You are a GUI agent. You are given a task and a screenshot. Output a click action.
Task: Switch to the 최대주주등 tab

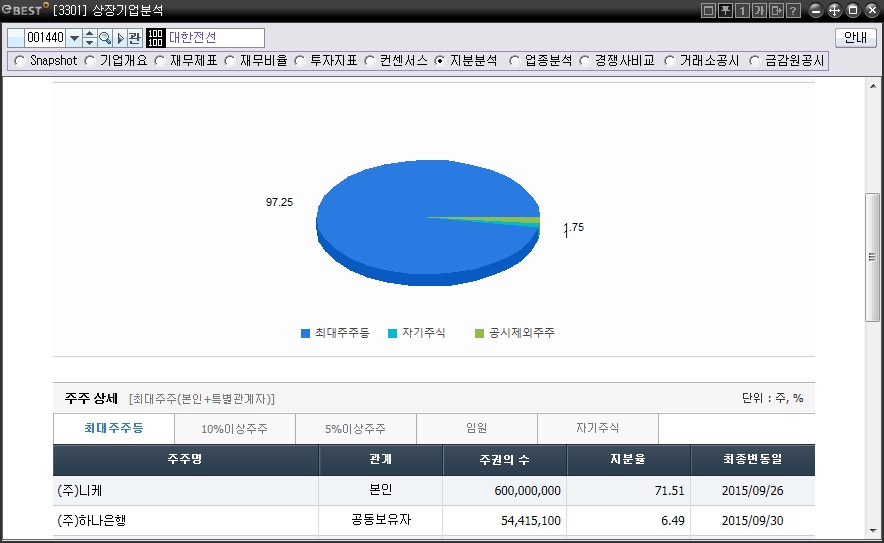(114, 429)
